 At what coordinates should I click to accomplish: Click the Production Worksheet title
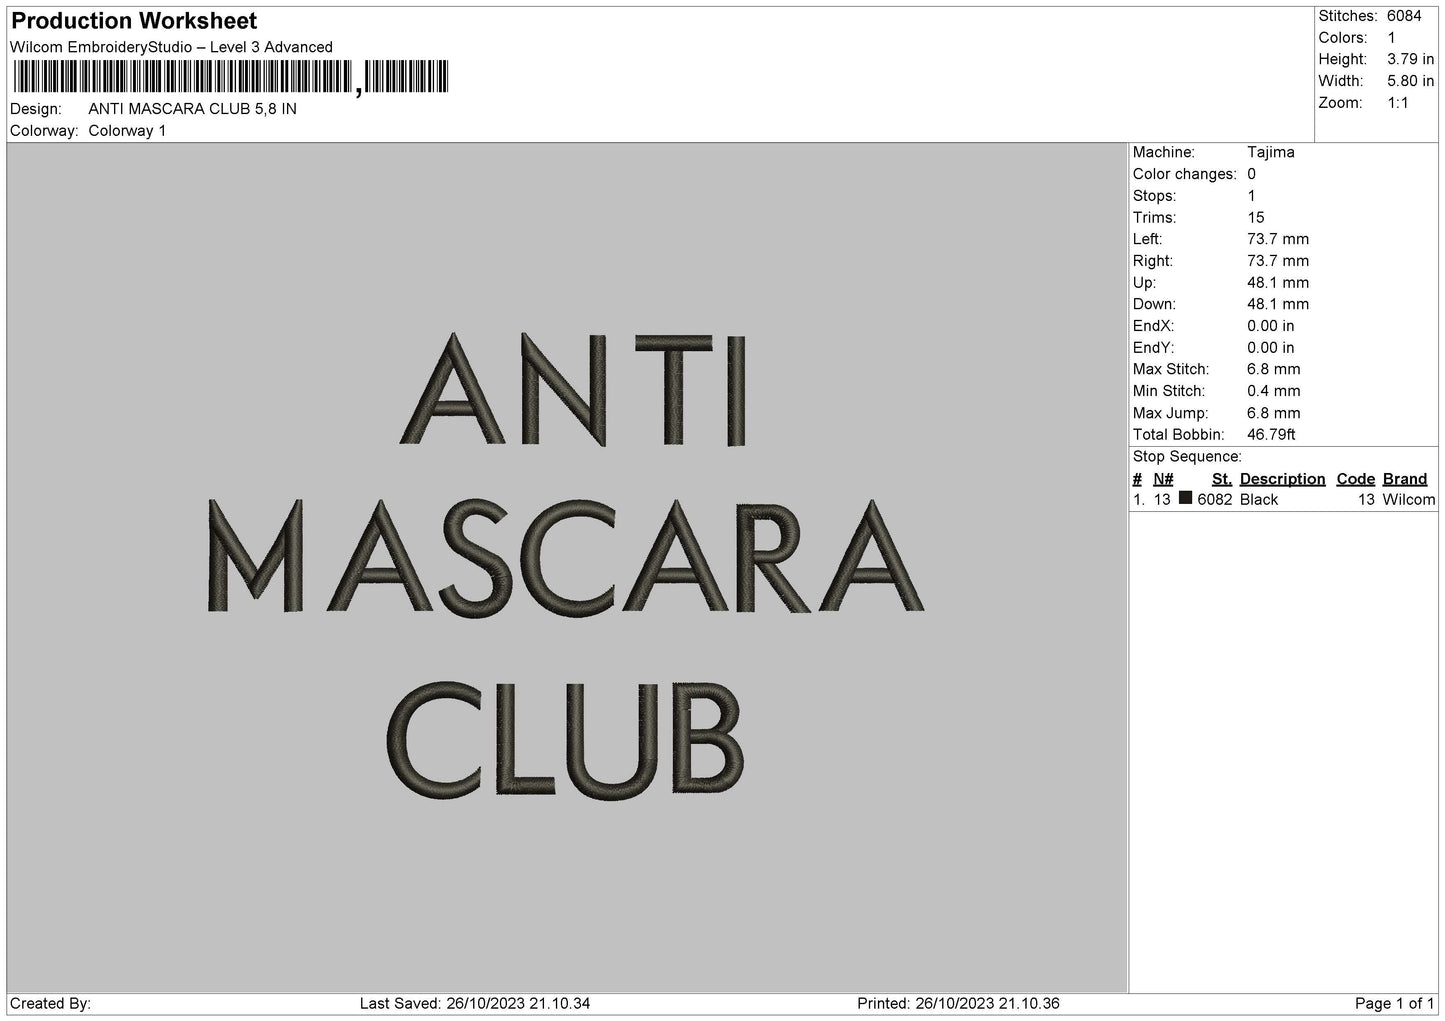tap(134, 21)
